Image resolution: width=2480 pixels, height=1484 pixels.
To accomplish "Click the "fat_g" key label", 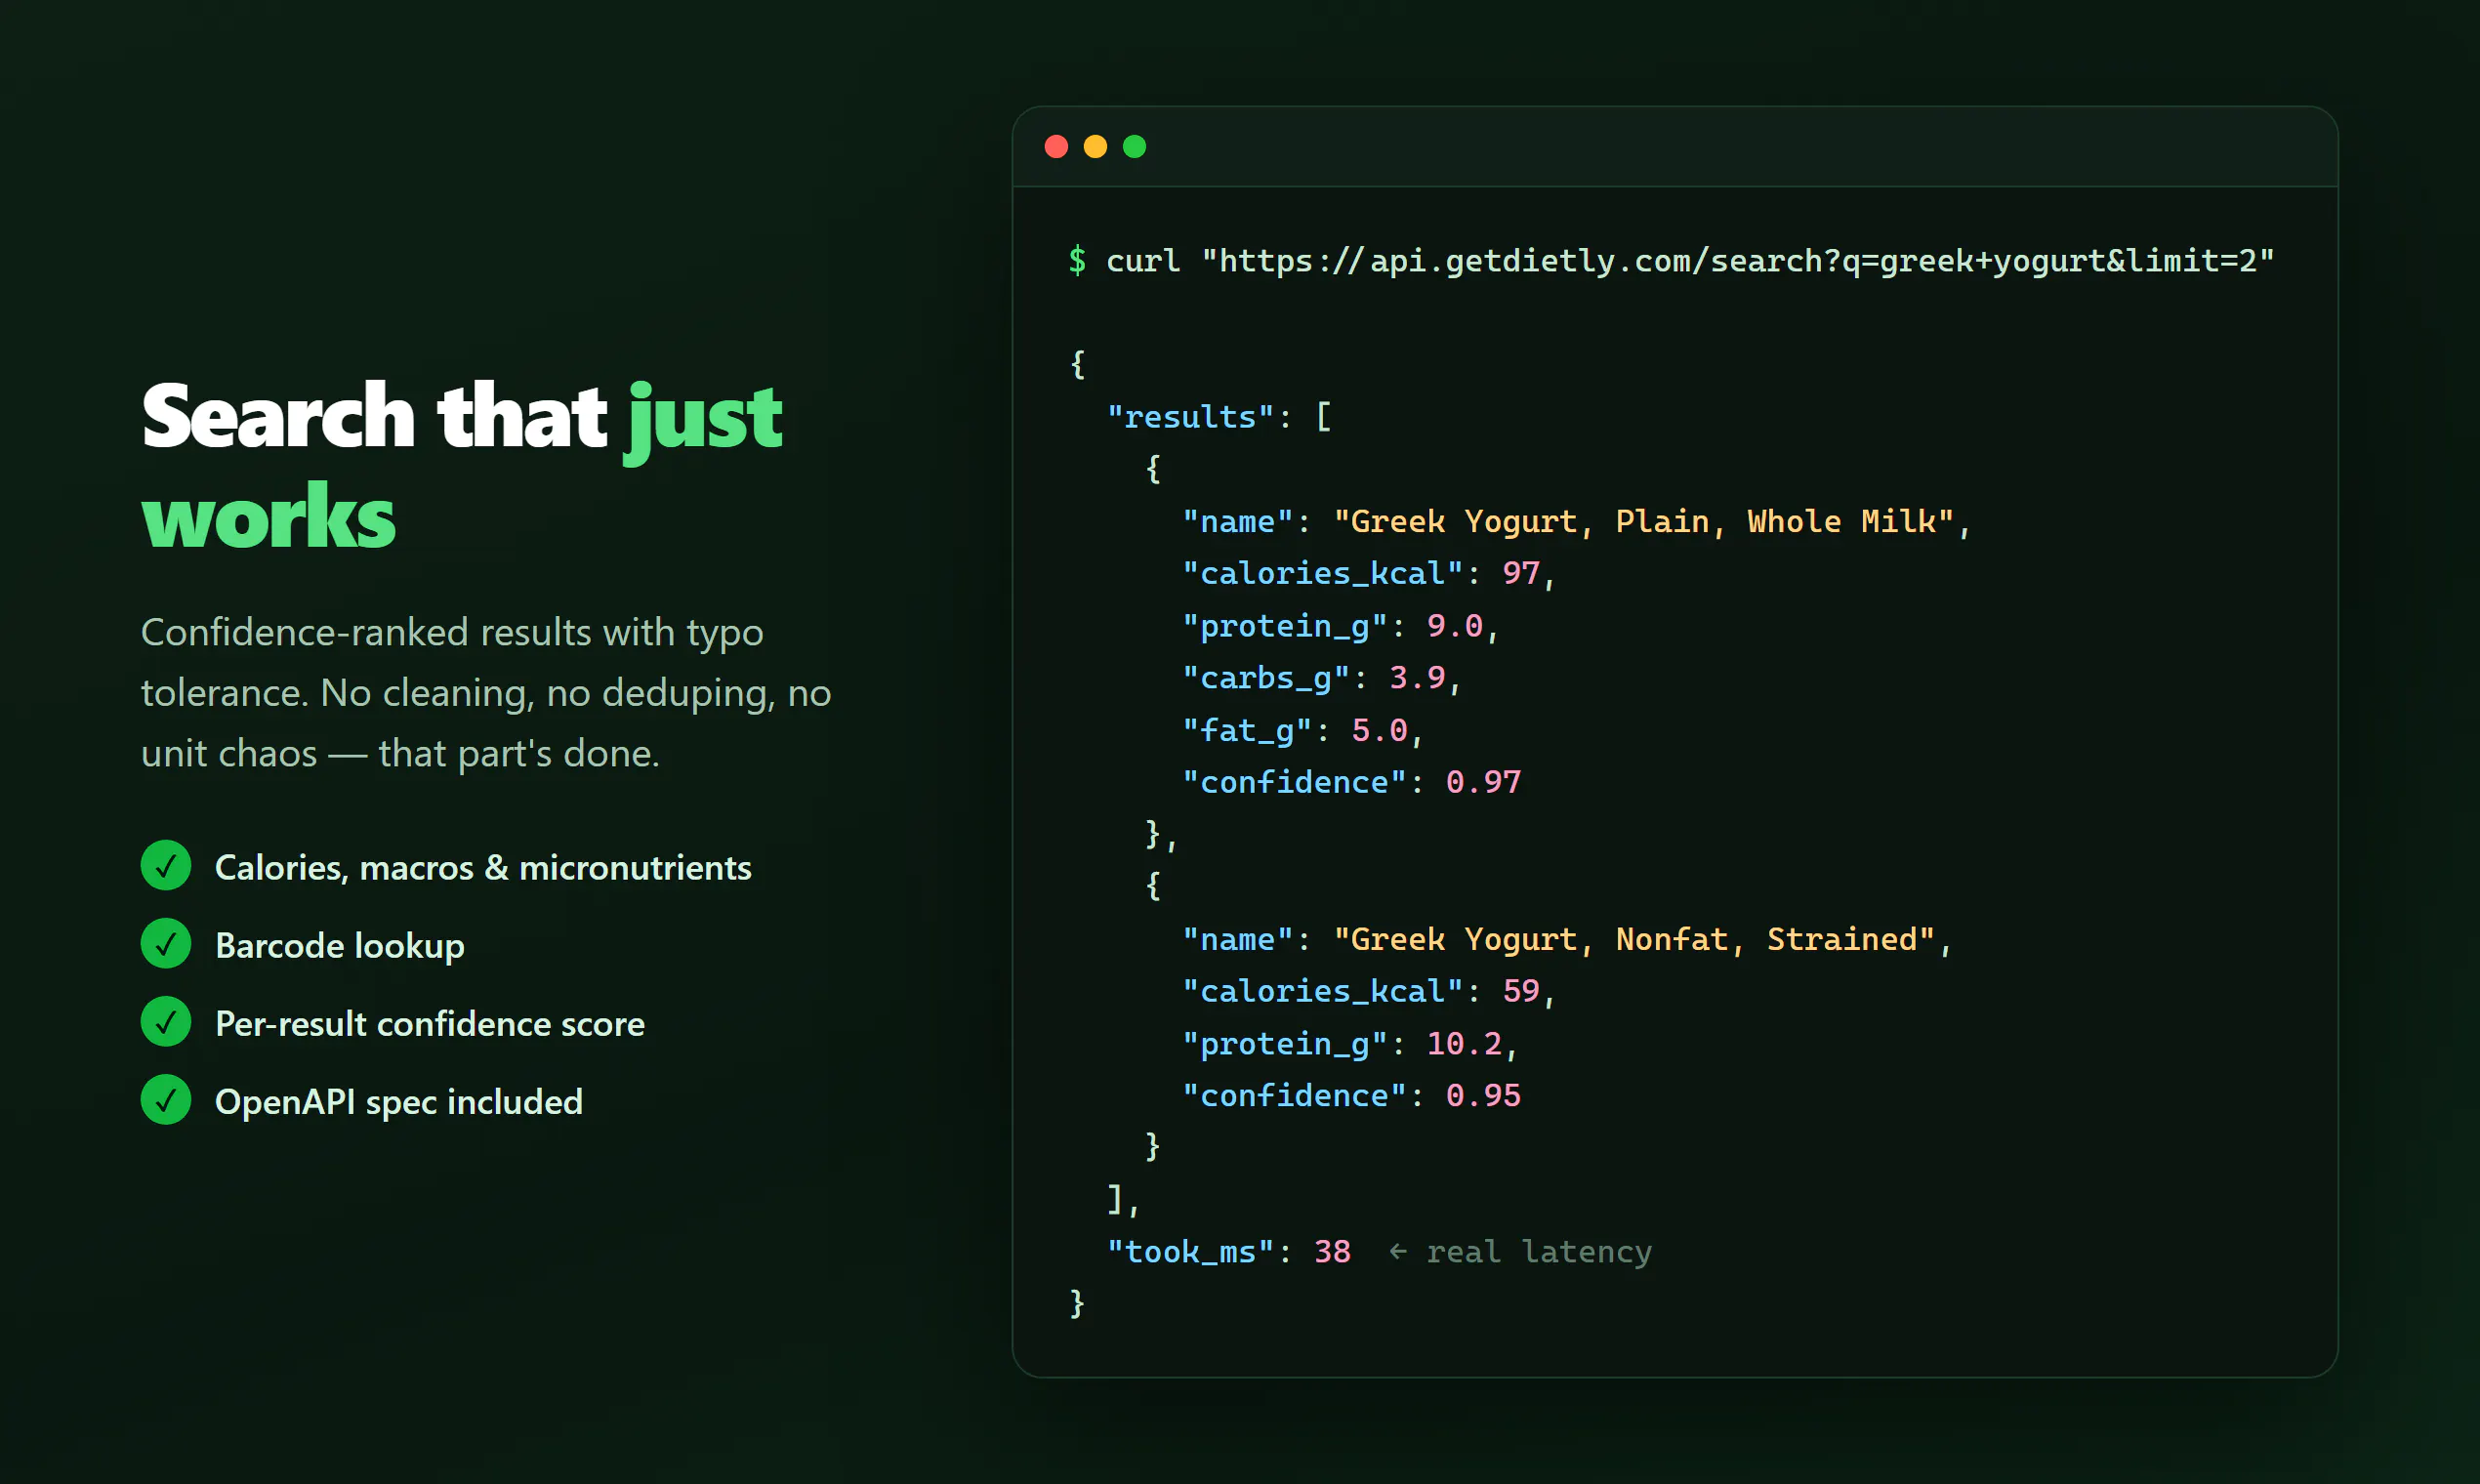I will 1246,731.
